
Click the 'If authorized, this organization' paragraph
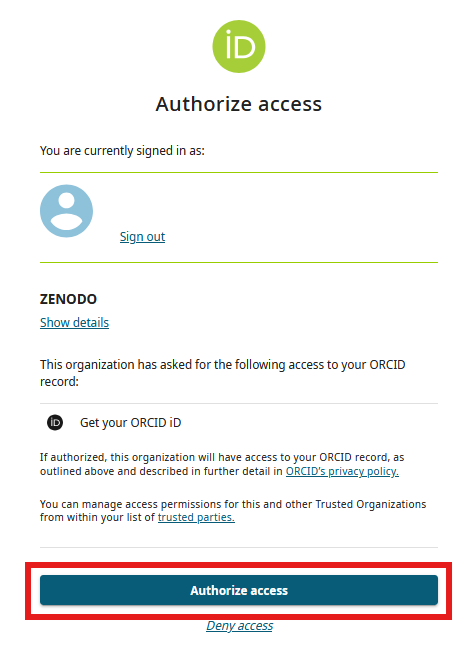tap(222, 464)
